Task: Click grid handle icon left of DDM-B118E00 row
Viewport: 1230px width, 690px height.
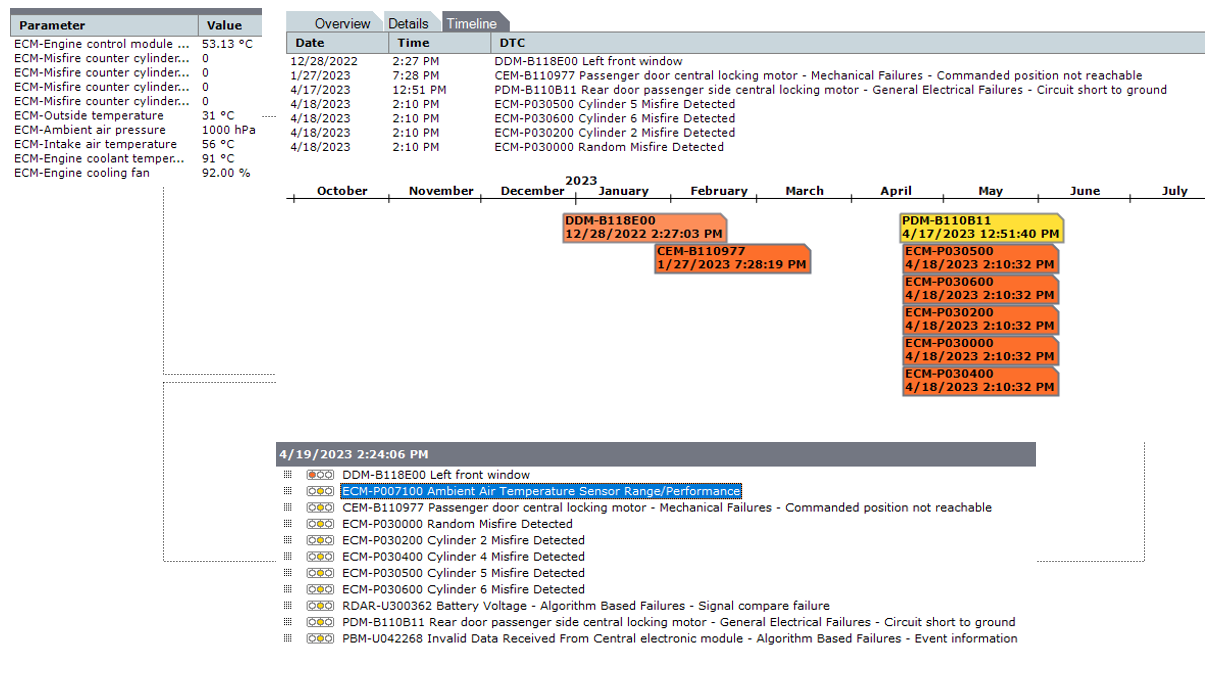Action: [288, 475]
